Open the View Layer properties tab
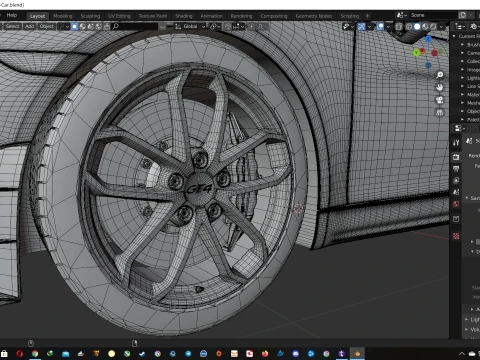Screen dimensions: 480x360 pos(456,180)
